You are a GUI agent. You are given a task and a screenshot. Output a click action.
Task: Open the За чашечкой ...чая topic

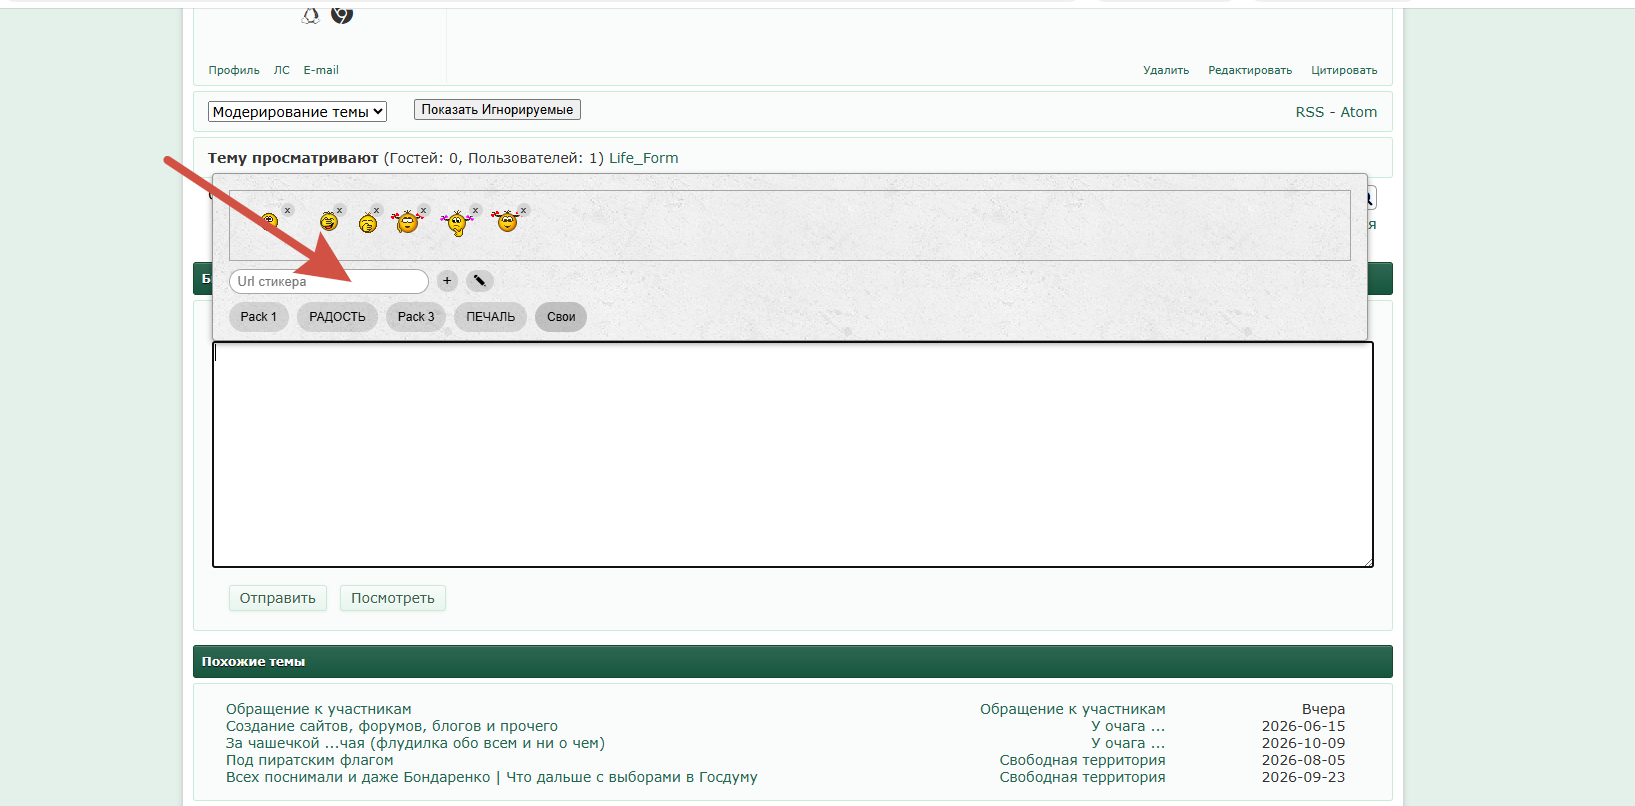pos(415,743)
